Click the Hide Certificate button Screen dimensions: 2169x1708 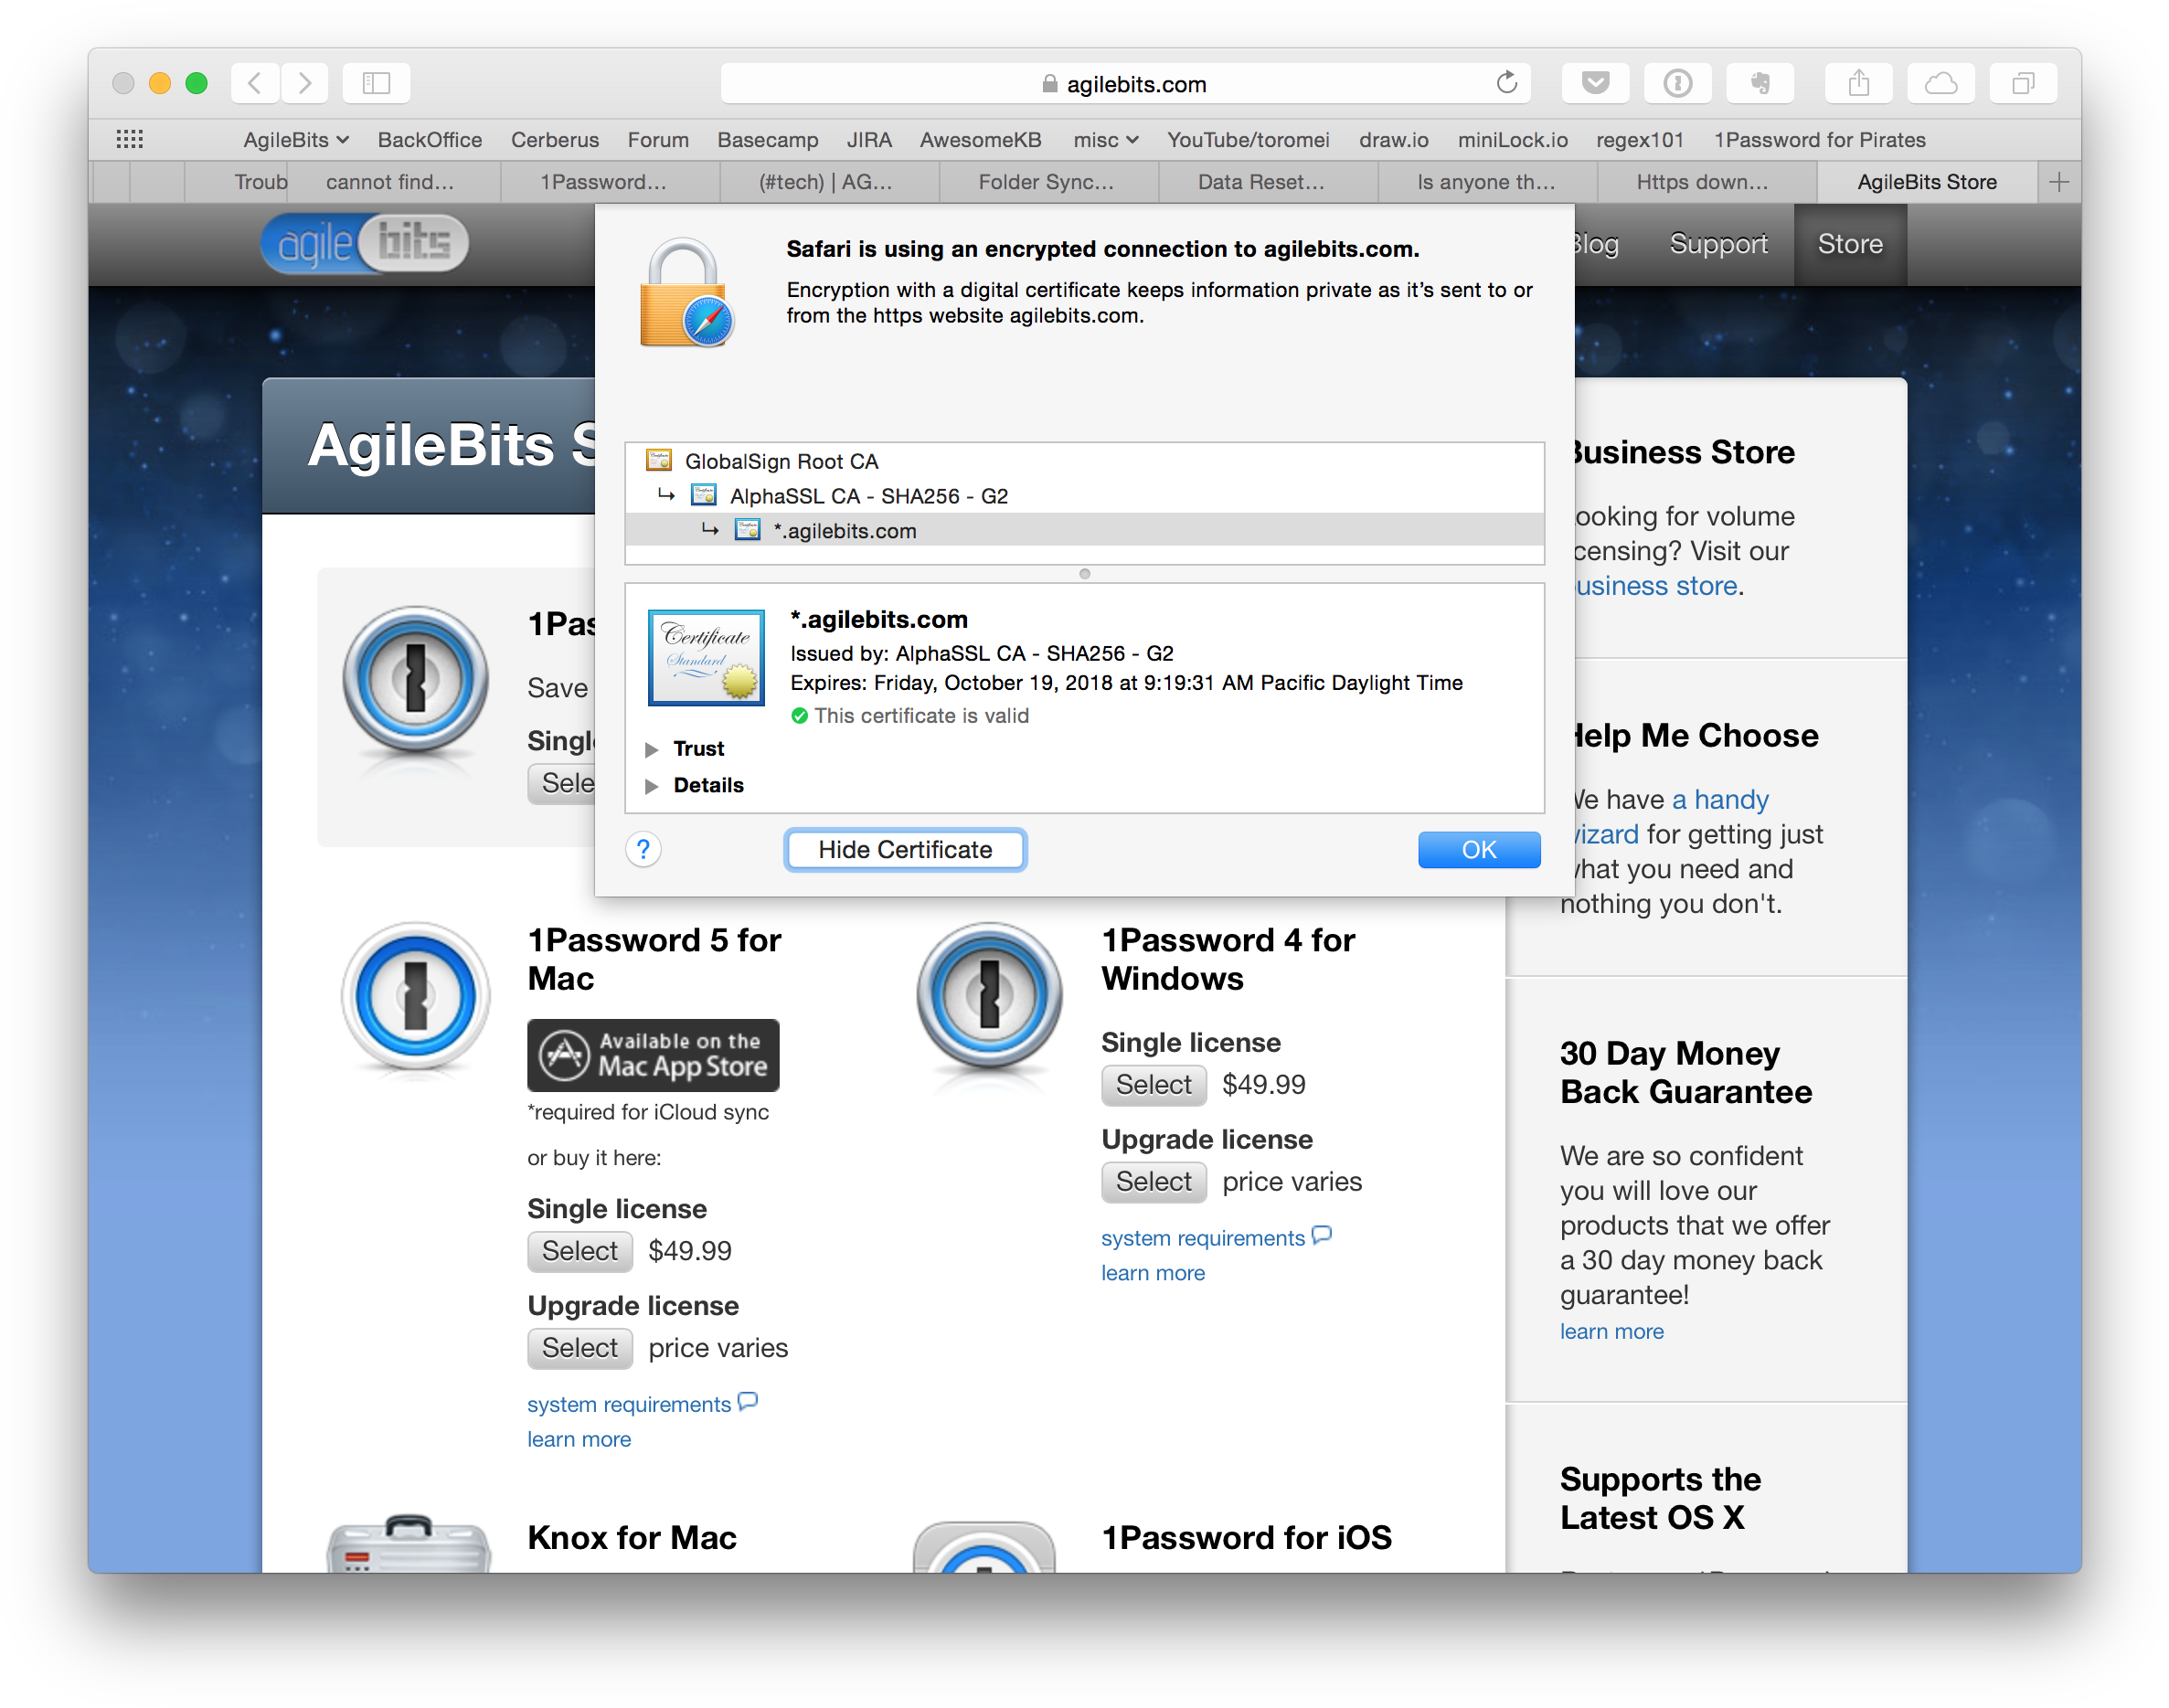[905, 850]
